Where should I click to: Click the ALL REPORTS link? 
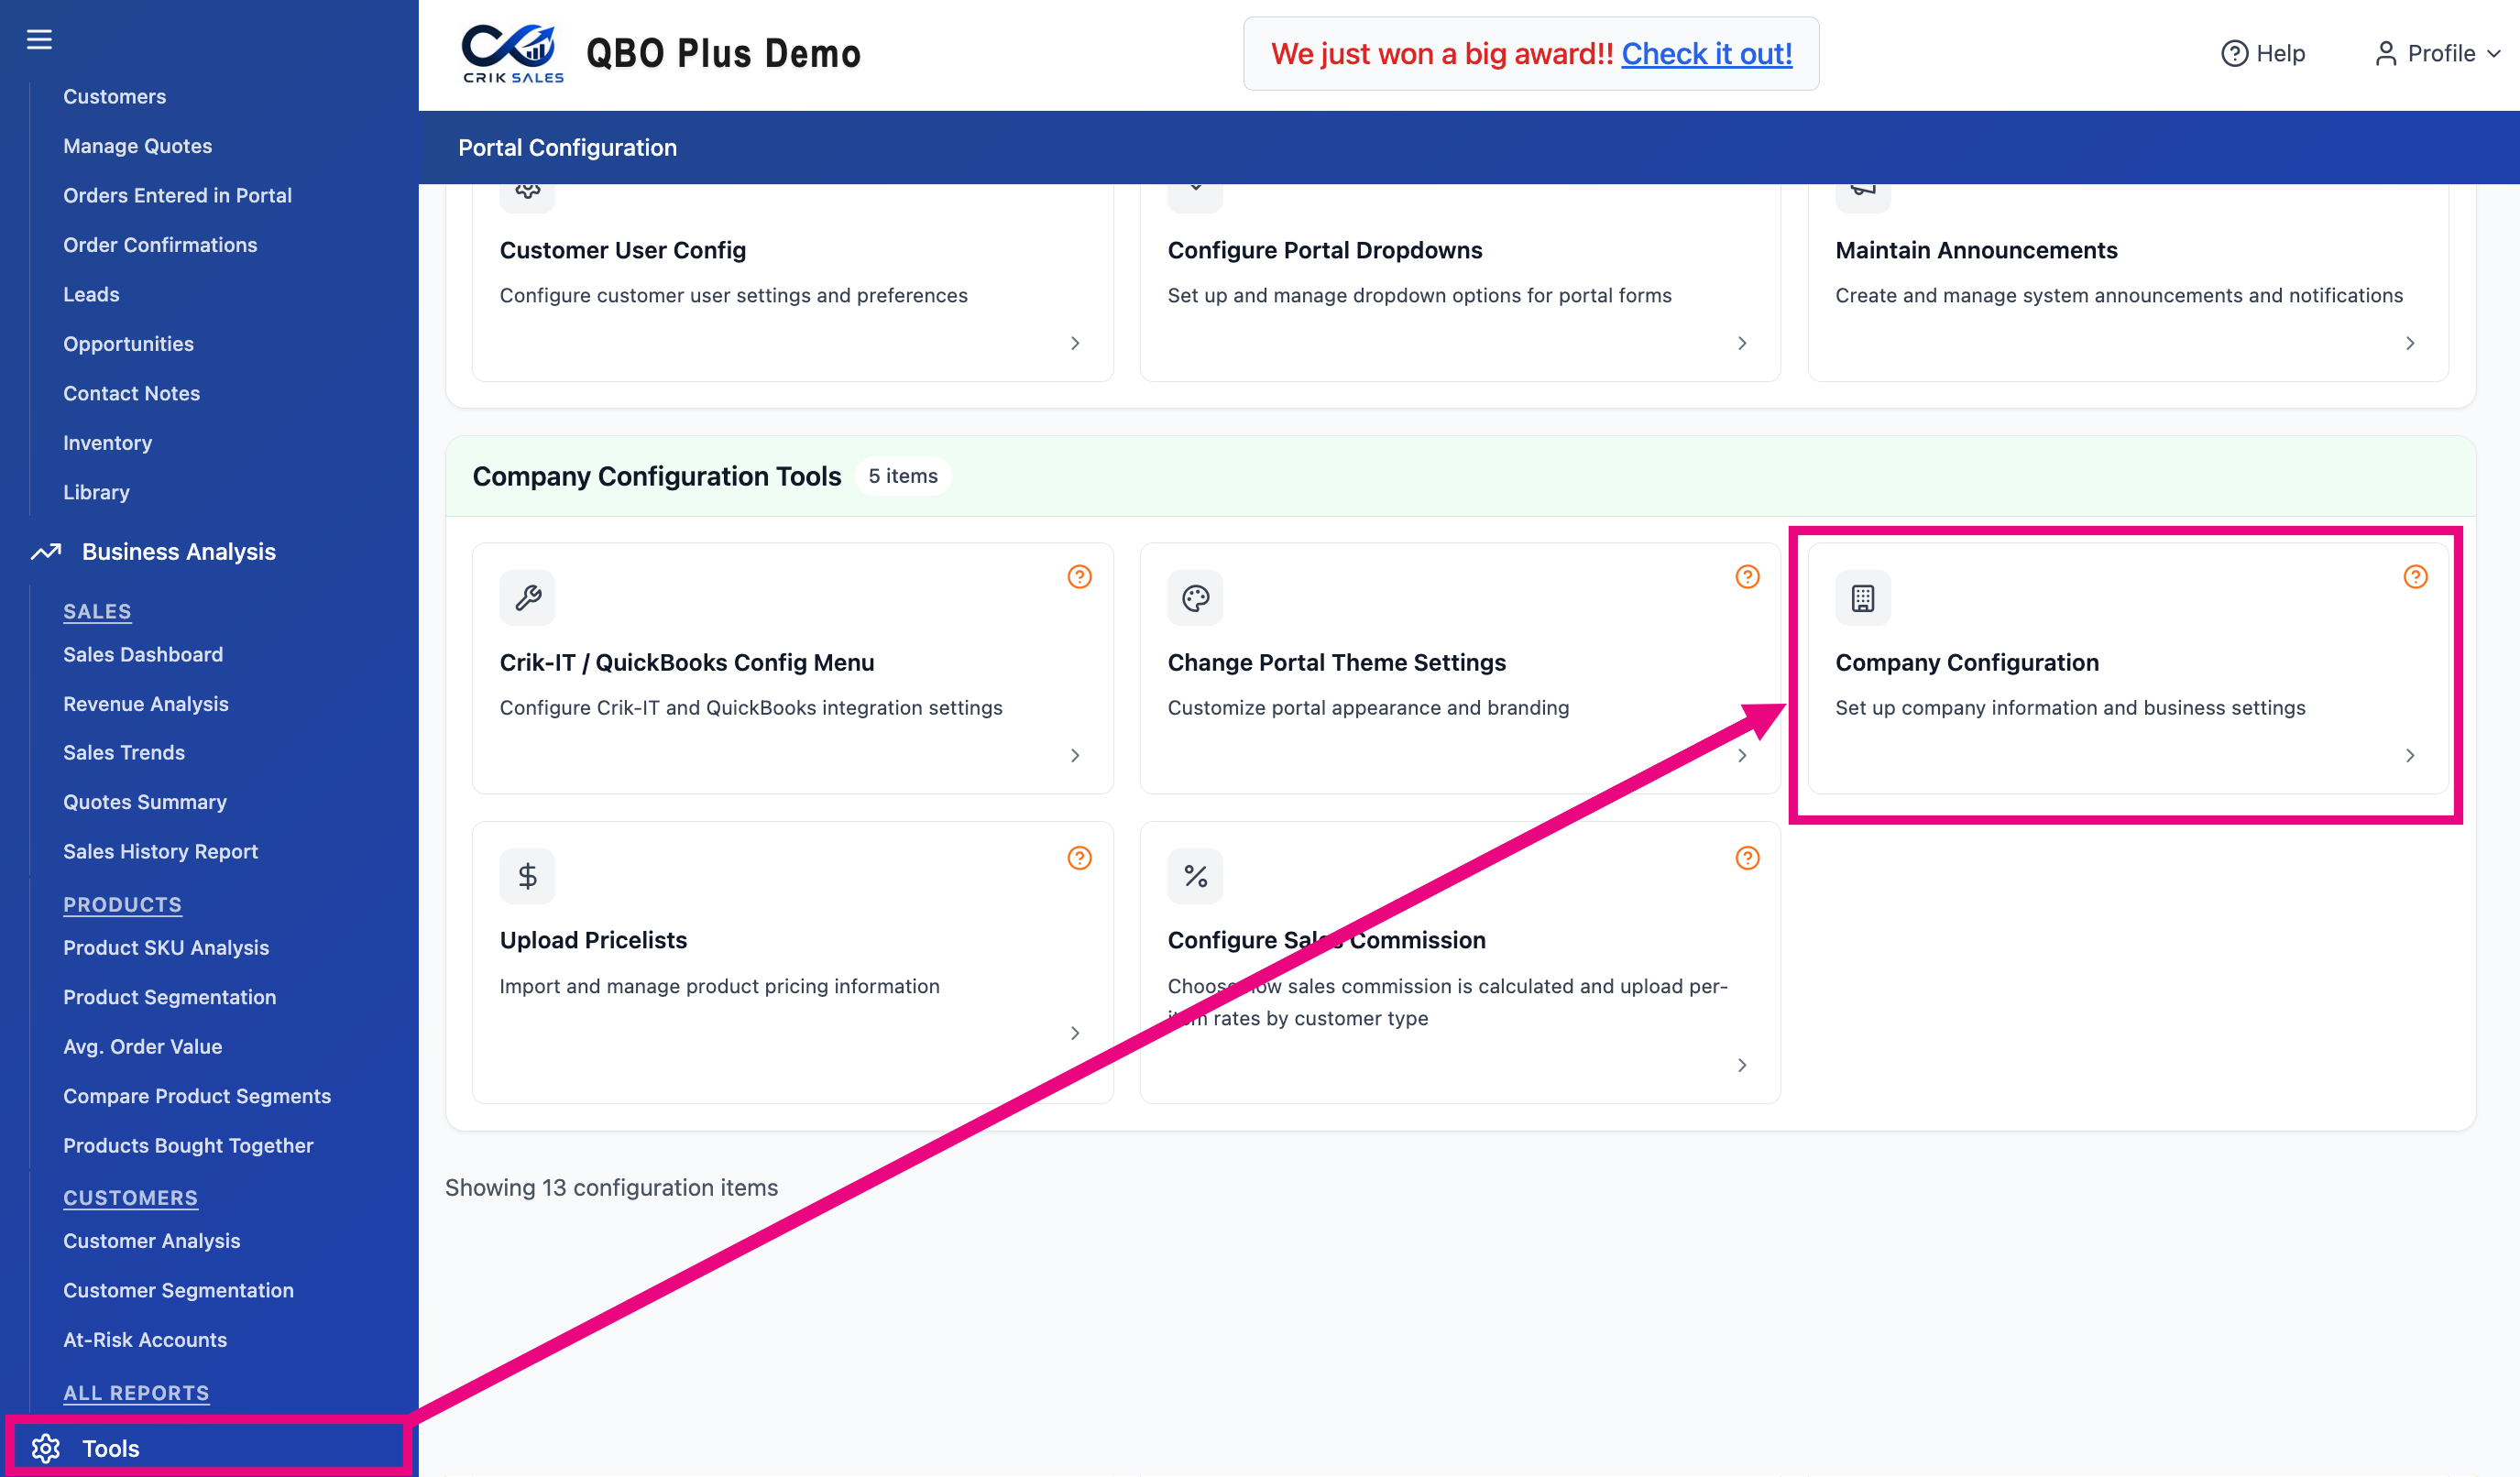pos(136,1393)
